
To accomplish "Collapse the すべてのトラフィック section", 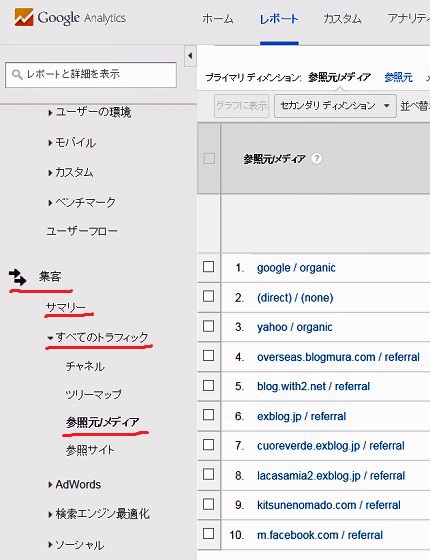I will (x=98, y=338).
